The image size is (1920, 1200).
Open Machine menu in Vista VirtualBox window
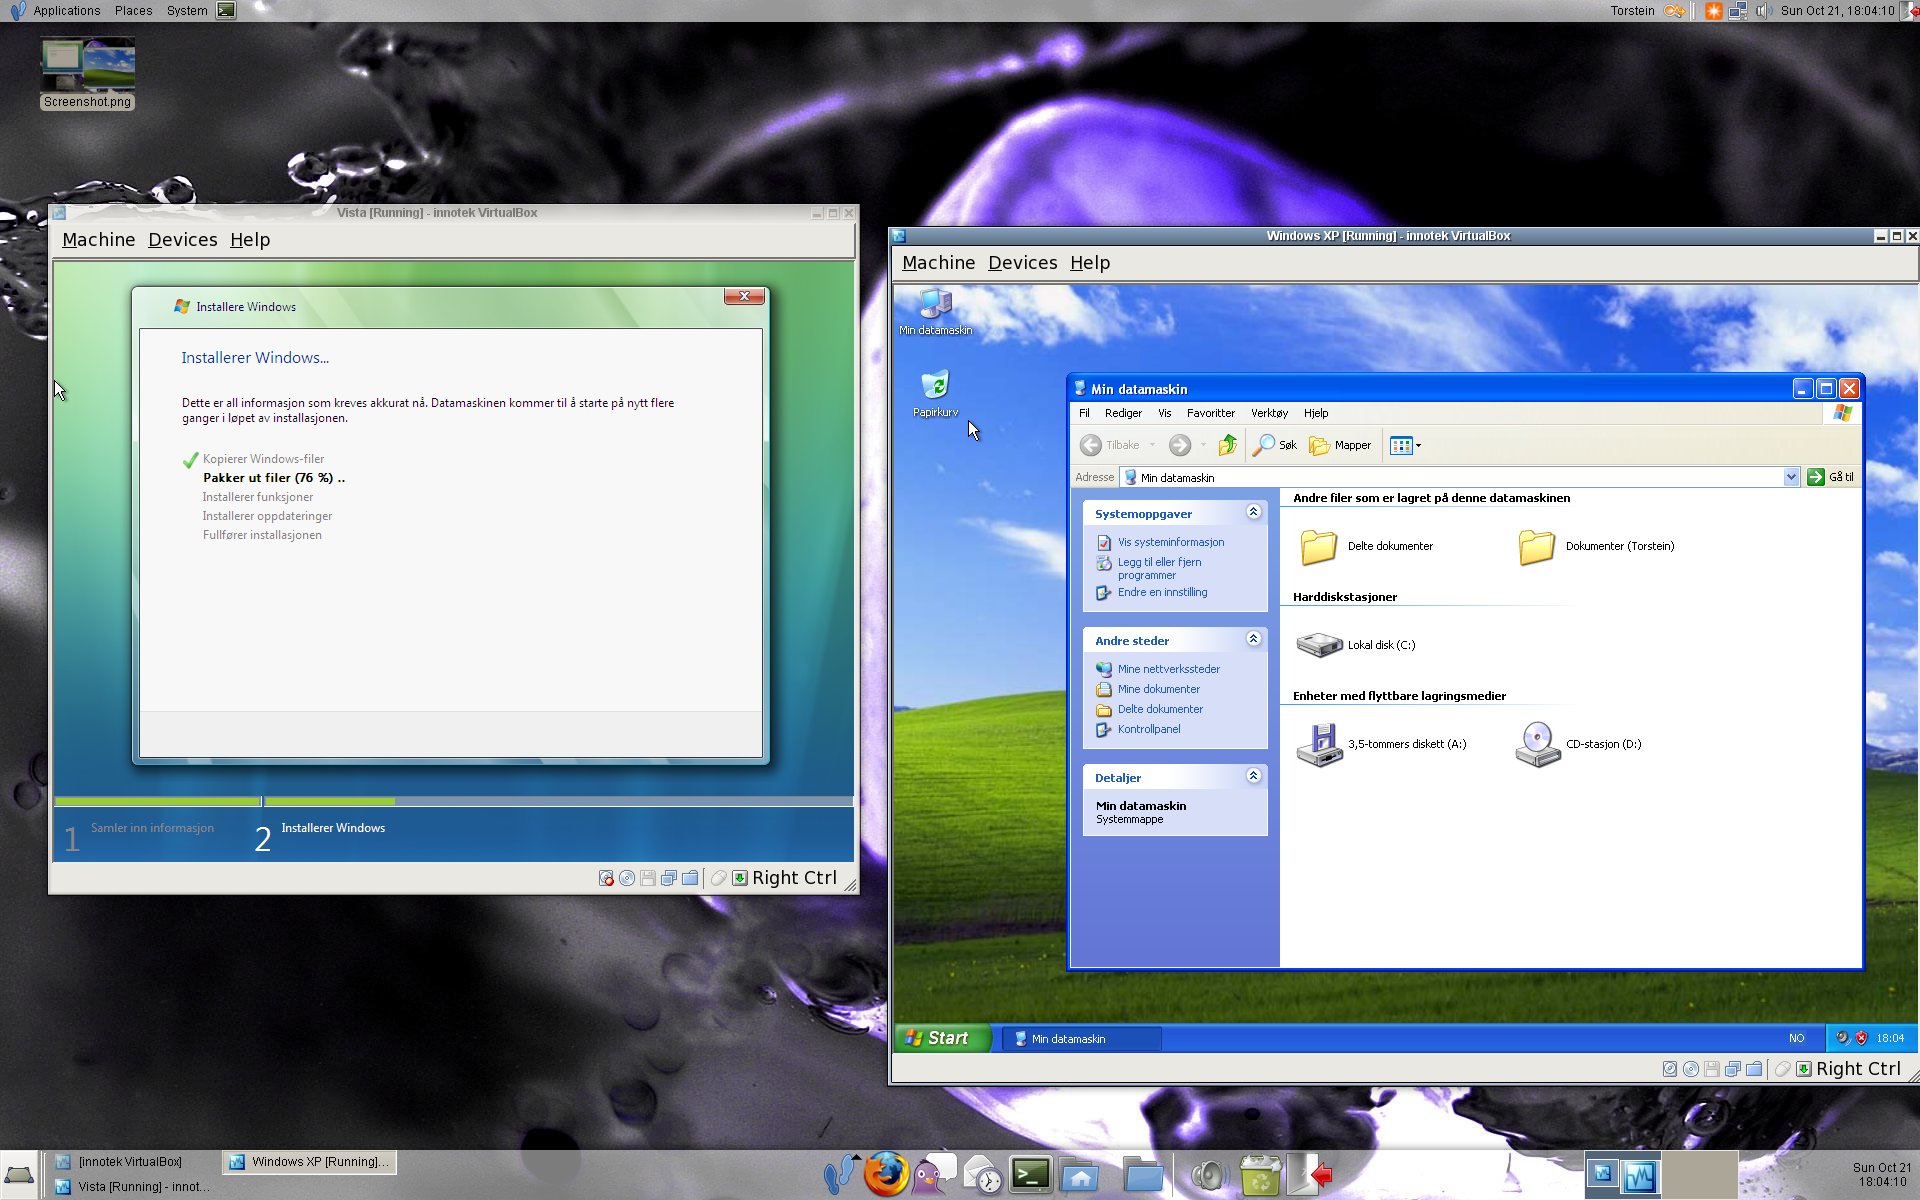pos(98,240)
